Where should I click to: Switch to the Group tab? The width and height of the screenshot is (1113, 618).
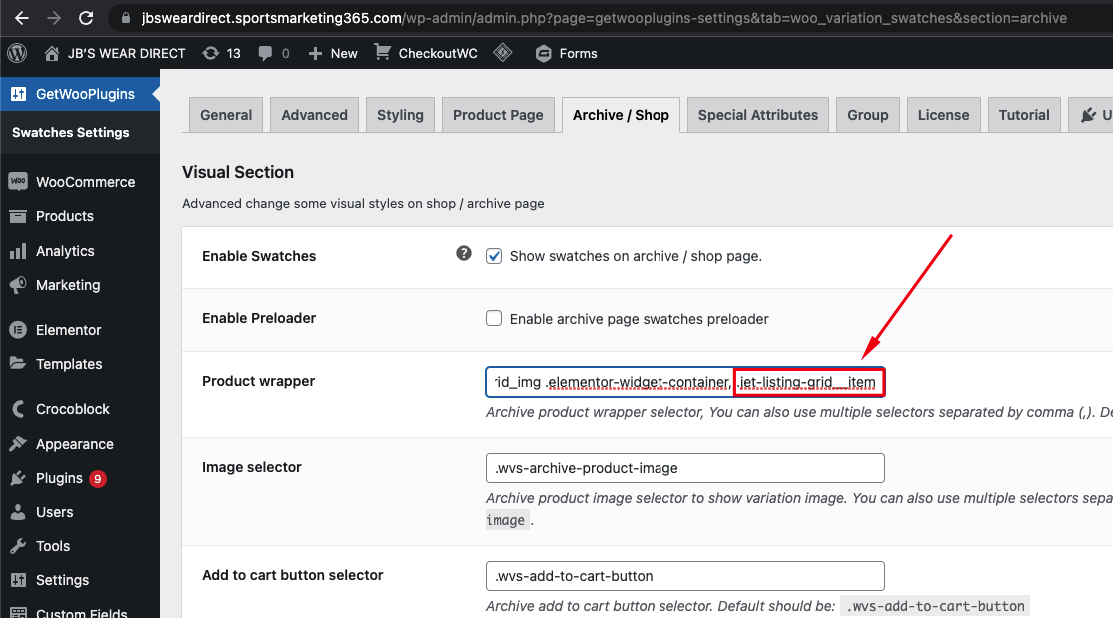click(867, 115)
